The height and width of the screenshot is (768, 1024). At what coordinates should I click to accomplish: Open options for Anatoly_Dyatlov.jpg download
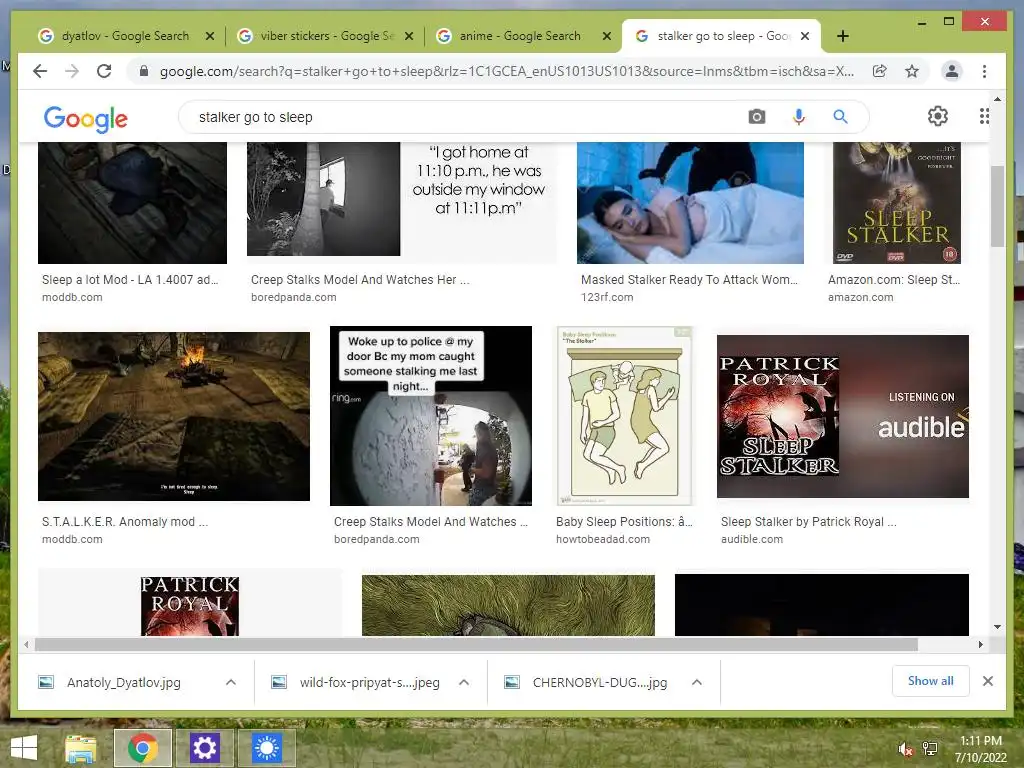click(231, 682)
